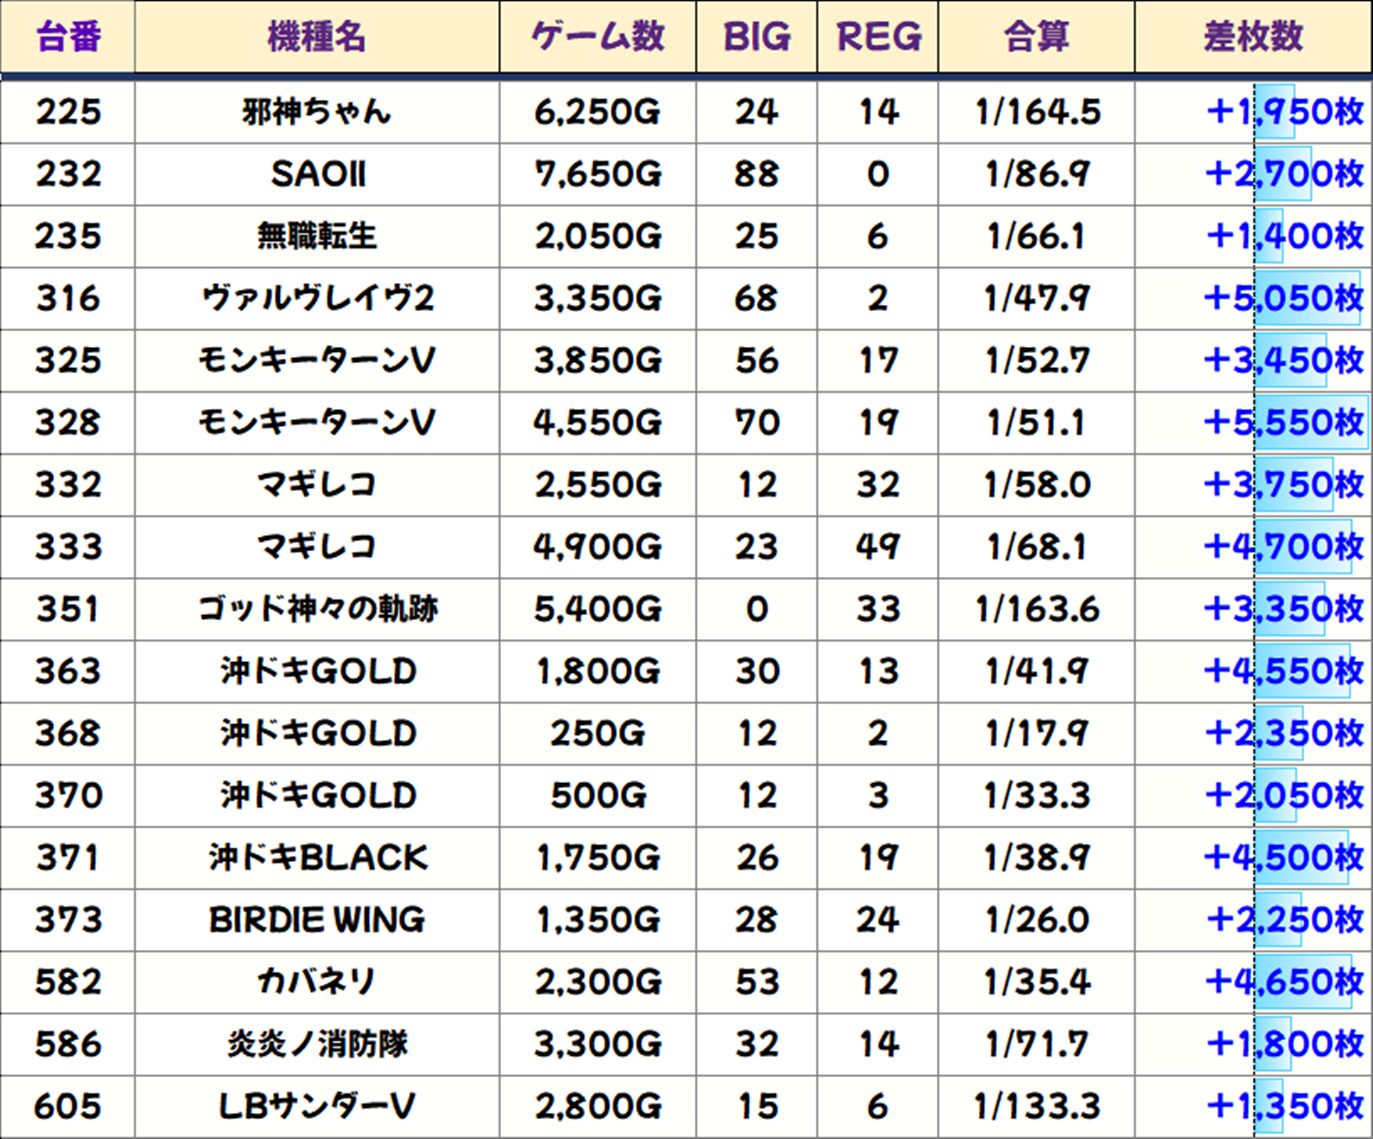The image size is (1373, 1139).
Task: Click the 合算 column header
Action: pos(1037,37)
